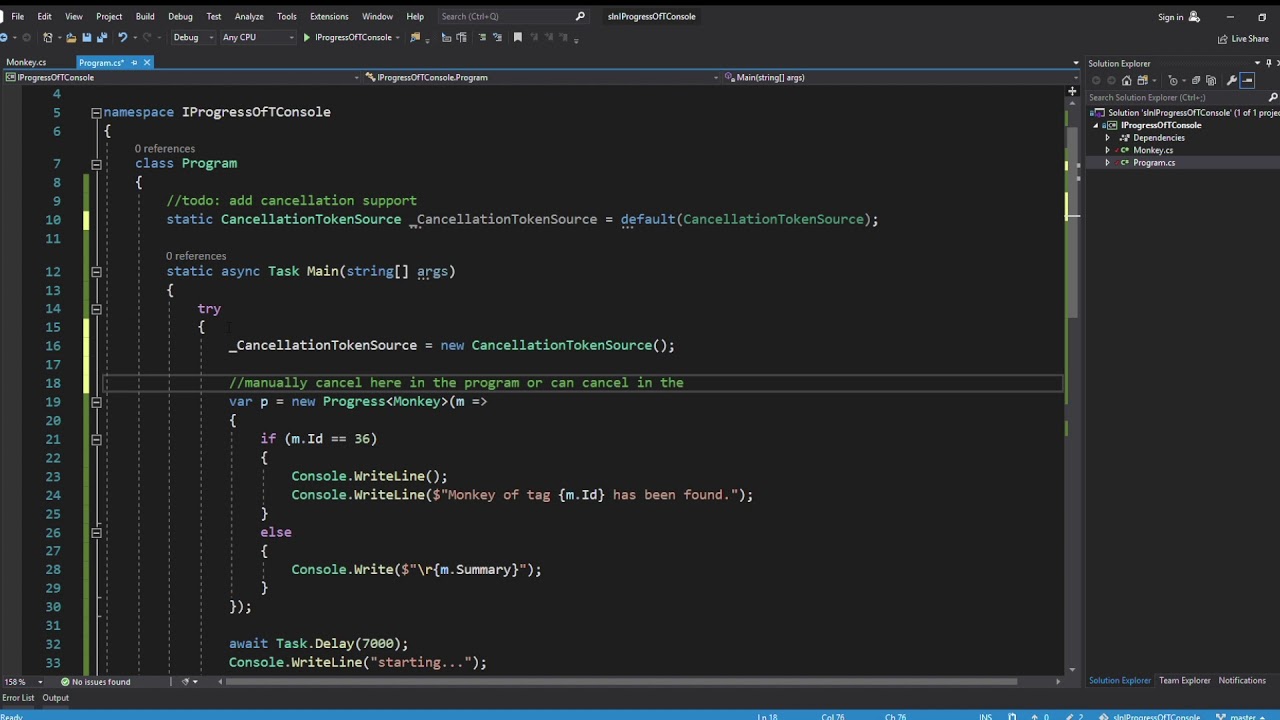Viewport: 1280px width, 720px height.
Task: Click the No issues found indicator
Action: [x=95, y=682]
